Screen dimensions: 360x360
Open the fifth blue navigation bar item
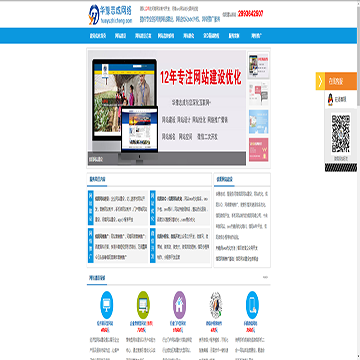188,36
